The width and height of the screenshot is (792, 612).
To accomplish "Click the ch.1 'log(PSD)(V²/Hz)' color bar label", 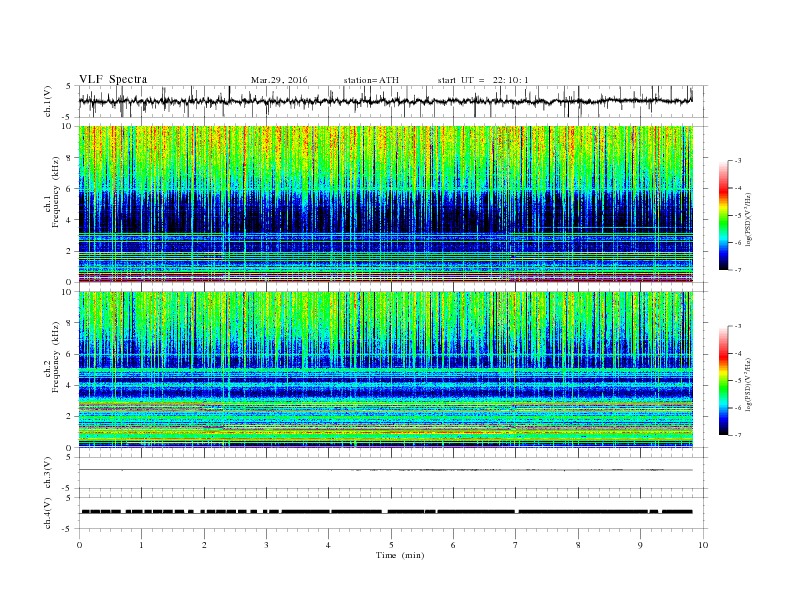I will (x=748, y=219).
